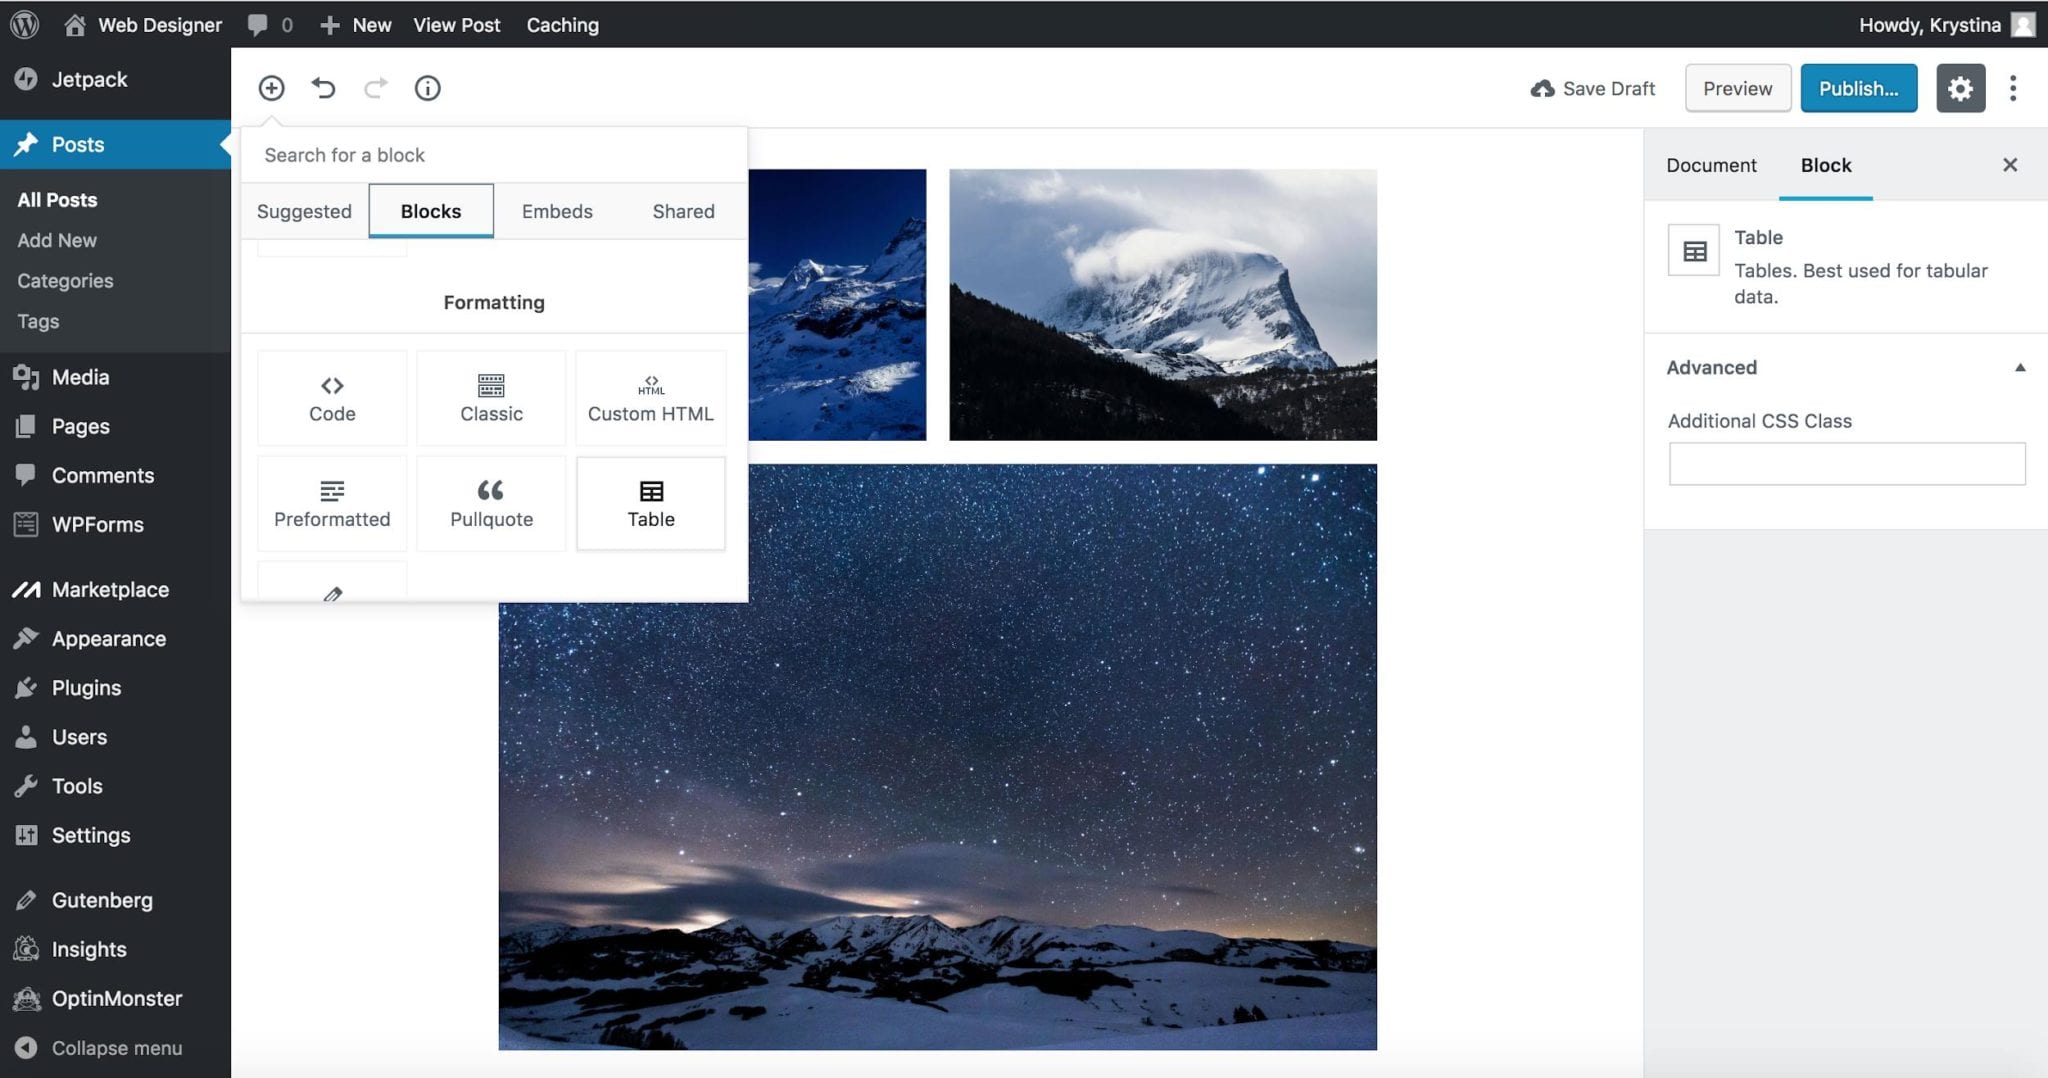2048x1078 pixels.
Task: Switch to the Embeds tab
Action: tap(557, 211)
